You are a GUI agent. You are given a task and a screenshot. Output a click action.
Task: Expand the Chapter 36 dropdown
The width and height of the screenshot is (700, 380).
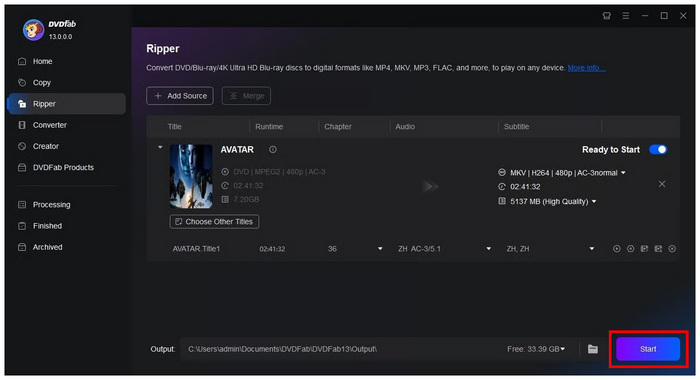pos(380,249)
